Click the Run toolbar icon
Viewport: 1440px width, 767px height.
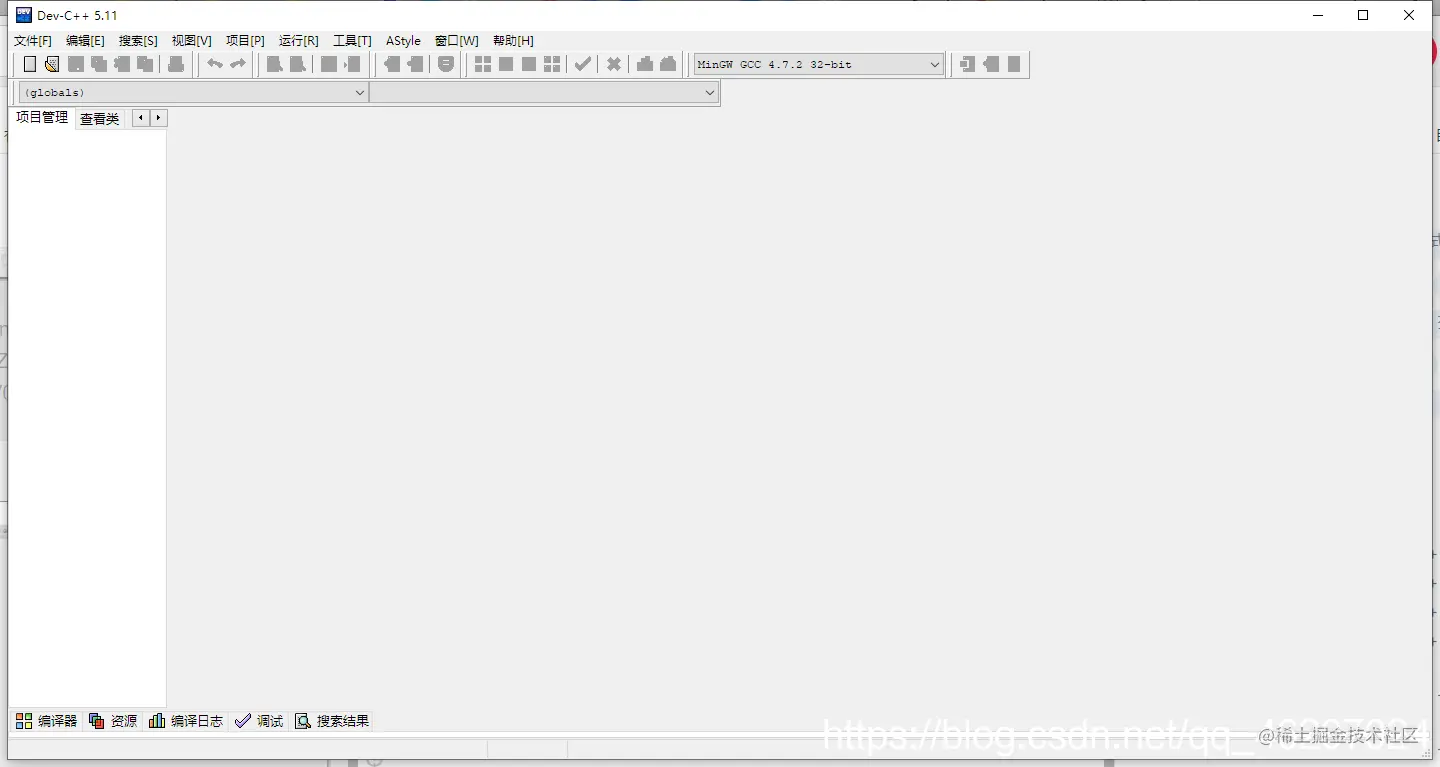(506, 64)
